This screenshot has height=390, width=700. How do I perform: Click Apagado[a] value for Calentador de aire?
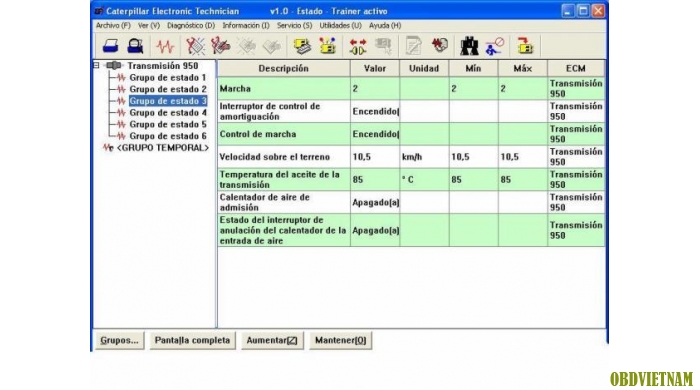click(375, 203)
